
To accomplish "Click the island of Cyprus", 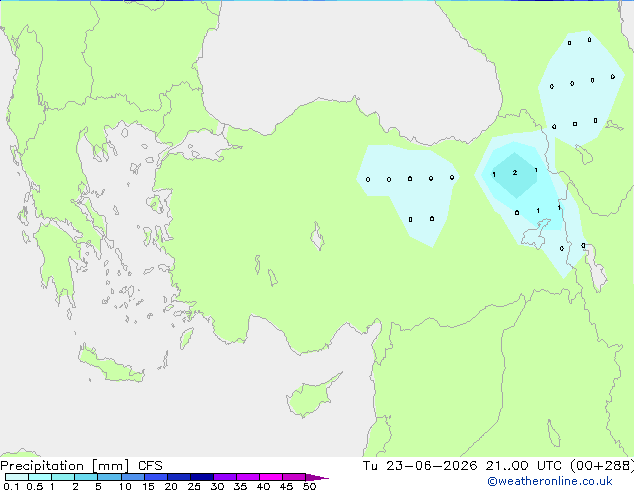I will pos(312,395).
